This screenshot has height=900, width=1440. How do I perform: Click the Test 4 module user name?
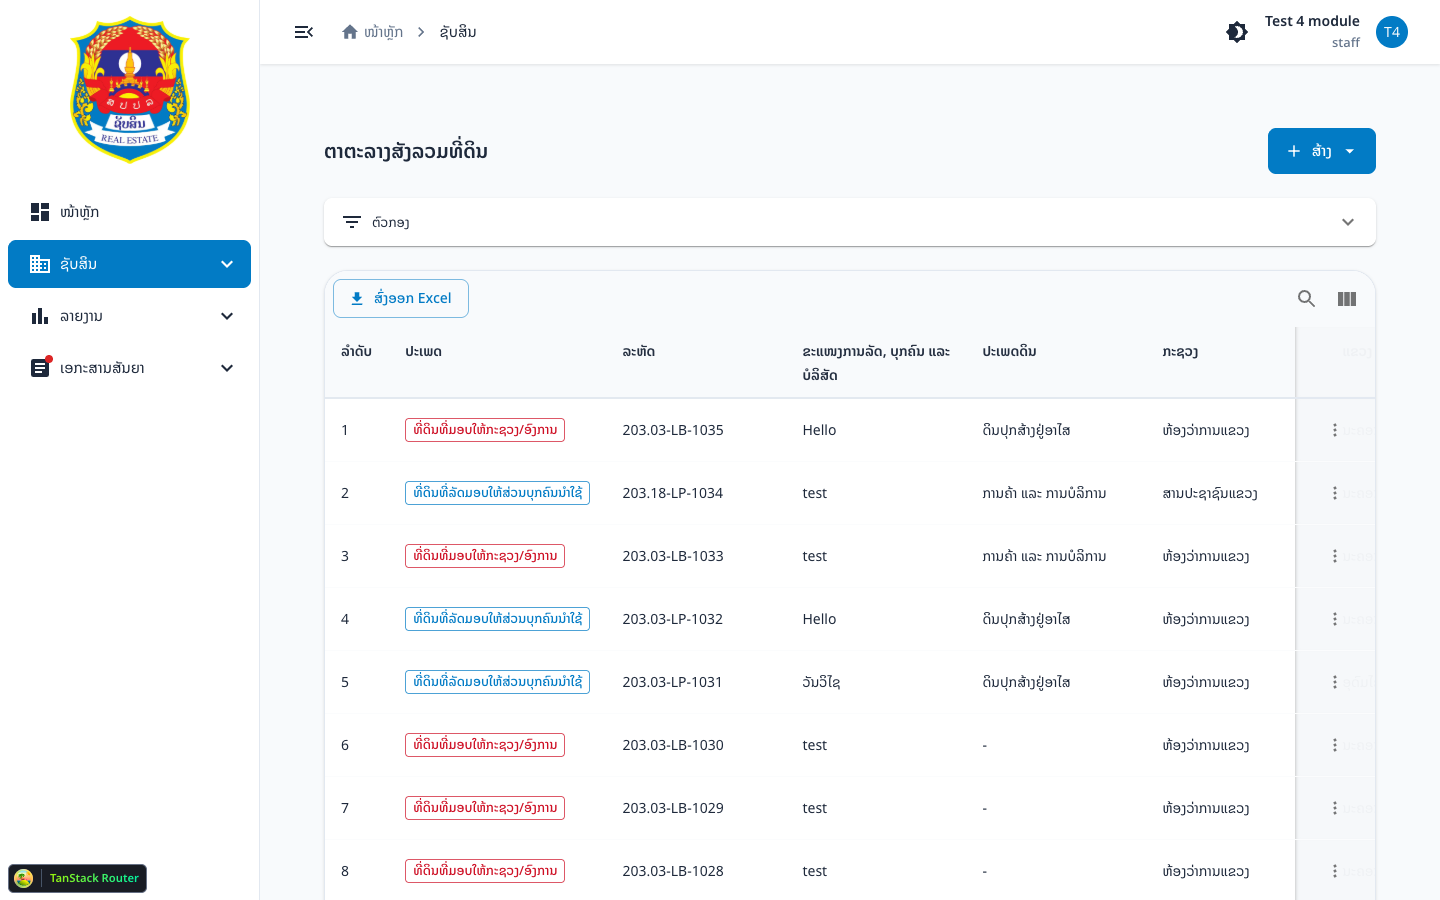(x=1312, y=21)
